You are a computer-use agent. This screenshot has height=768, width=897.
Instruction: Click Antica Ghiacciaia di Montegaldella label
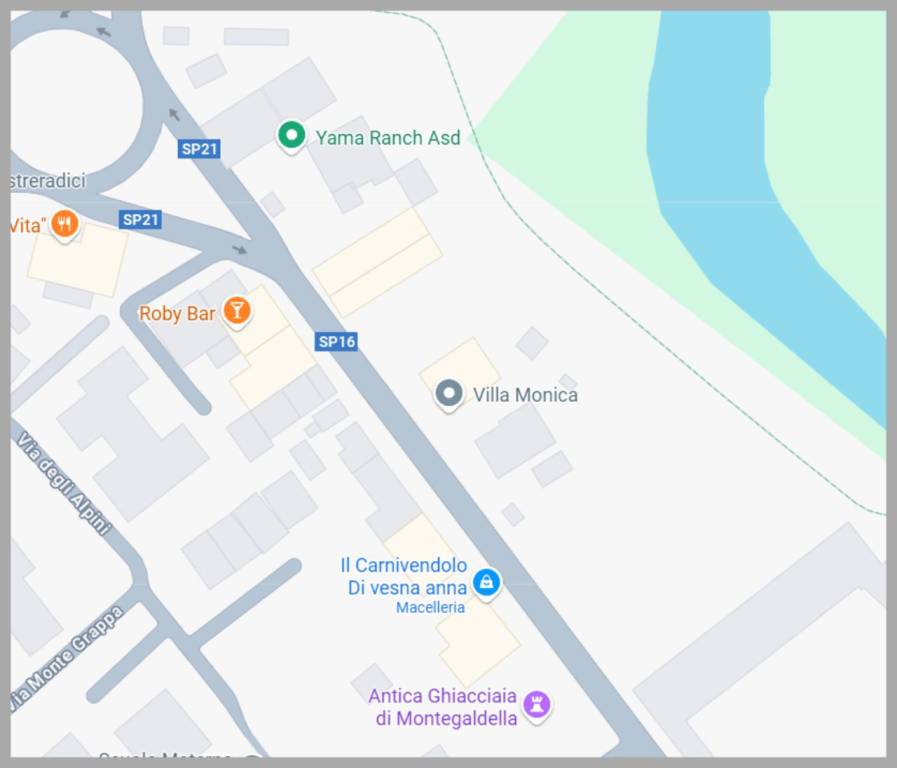443,707
